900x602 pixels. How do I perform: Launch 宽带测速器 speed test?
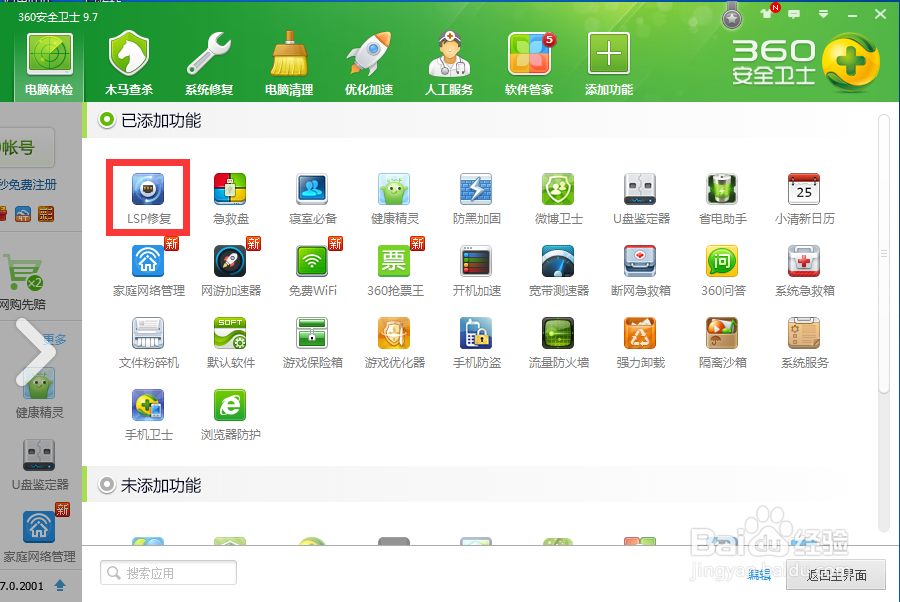[558, 271]
